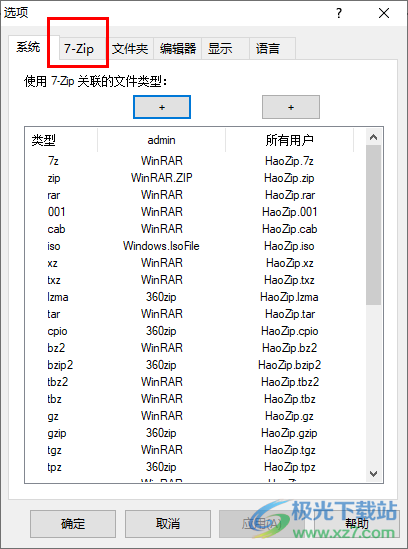Open the 文件夹 tab
408x549 pixels.
click(x=130, y=48)
